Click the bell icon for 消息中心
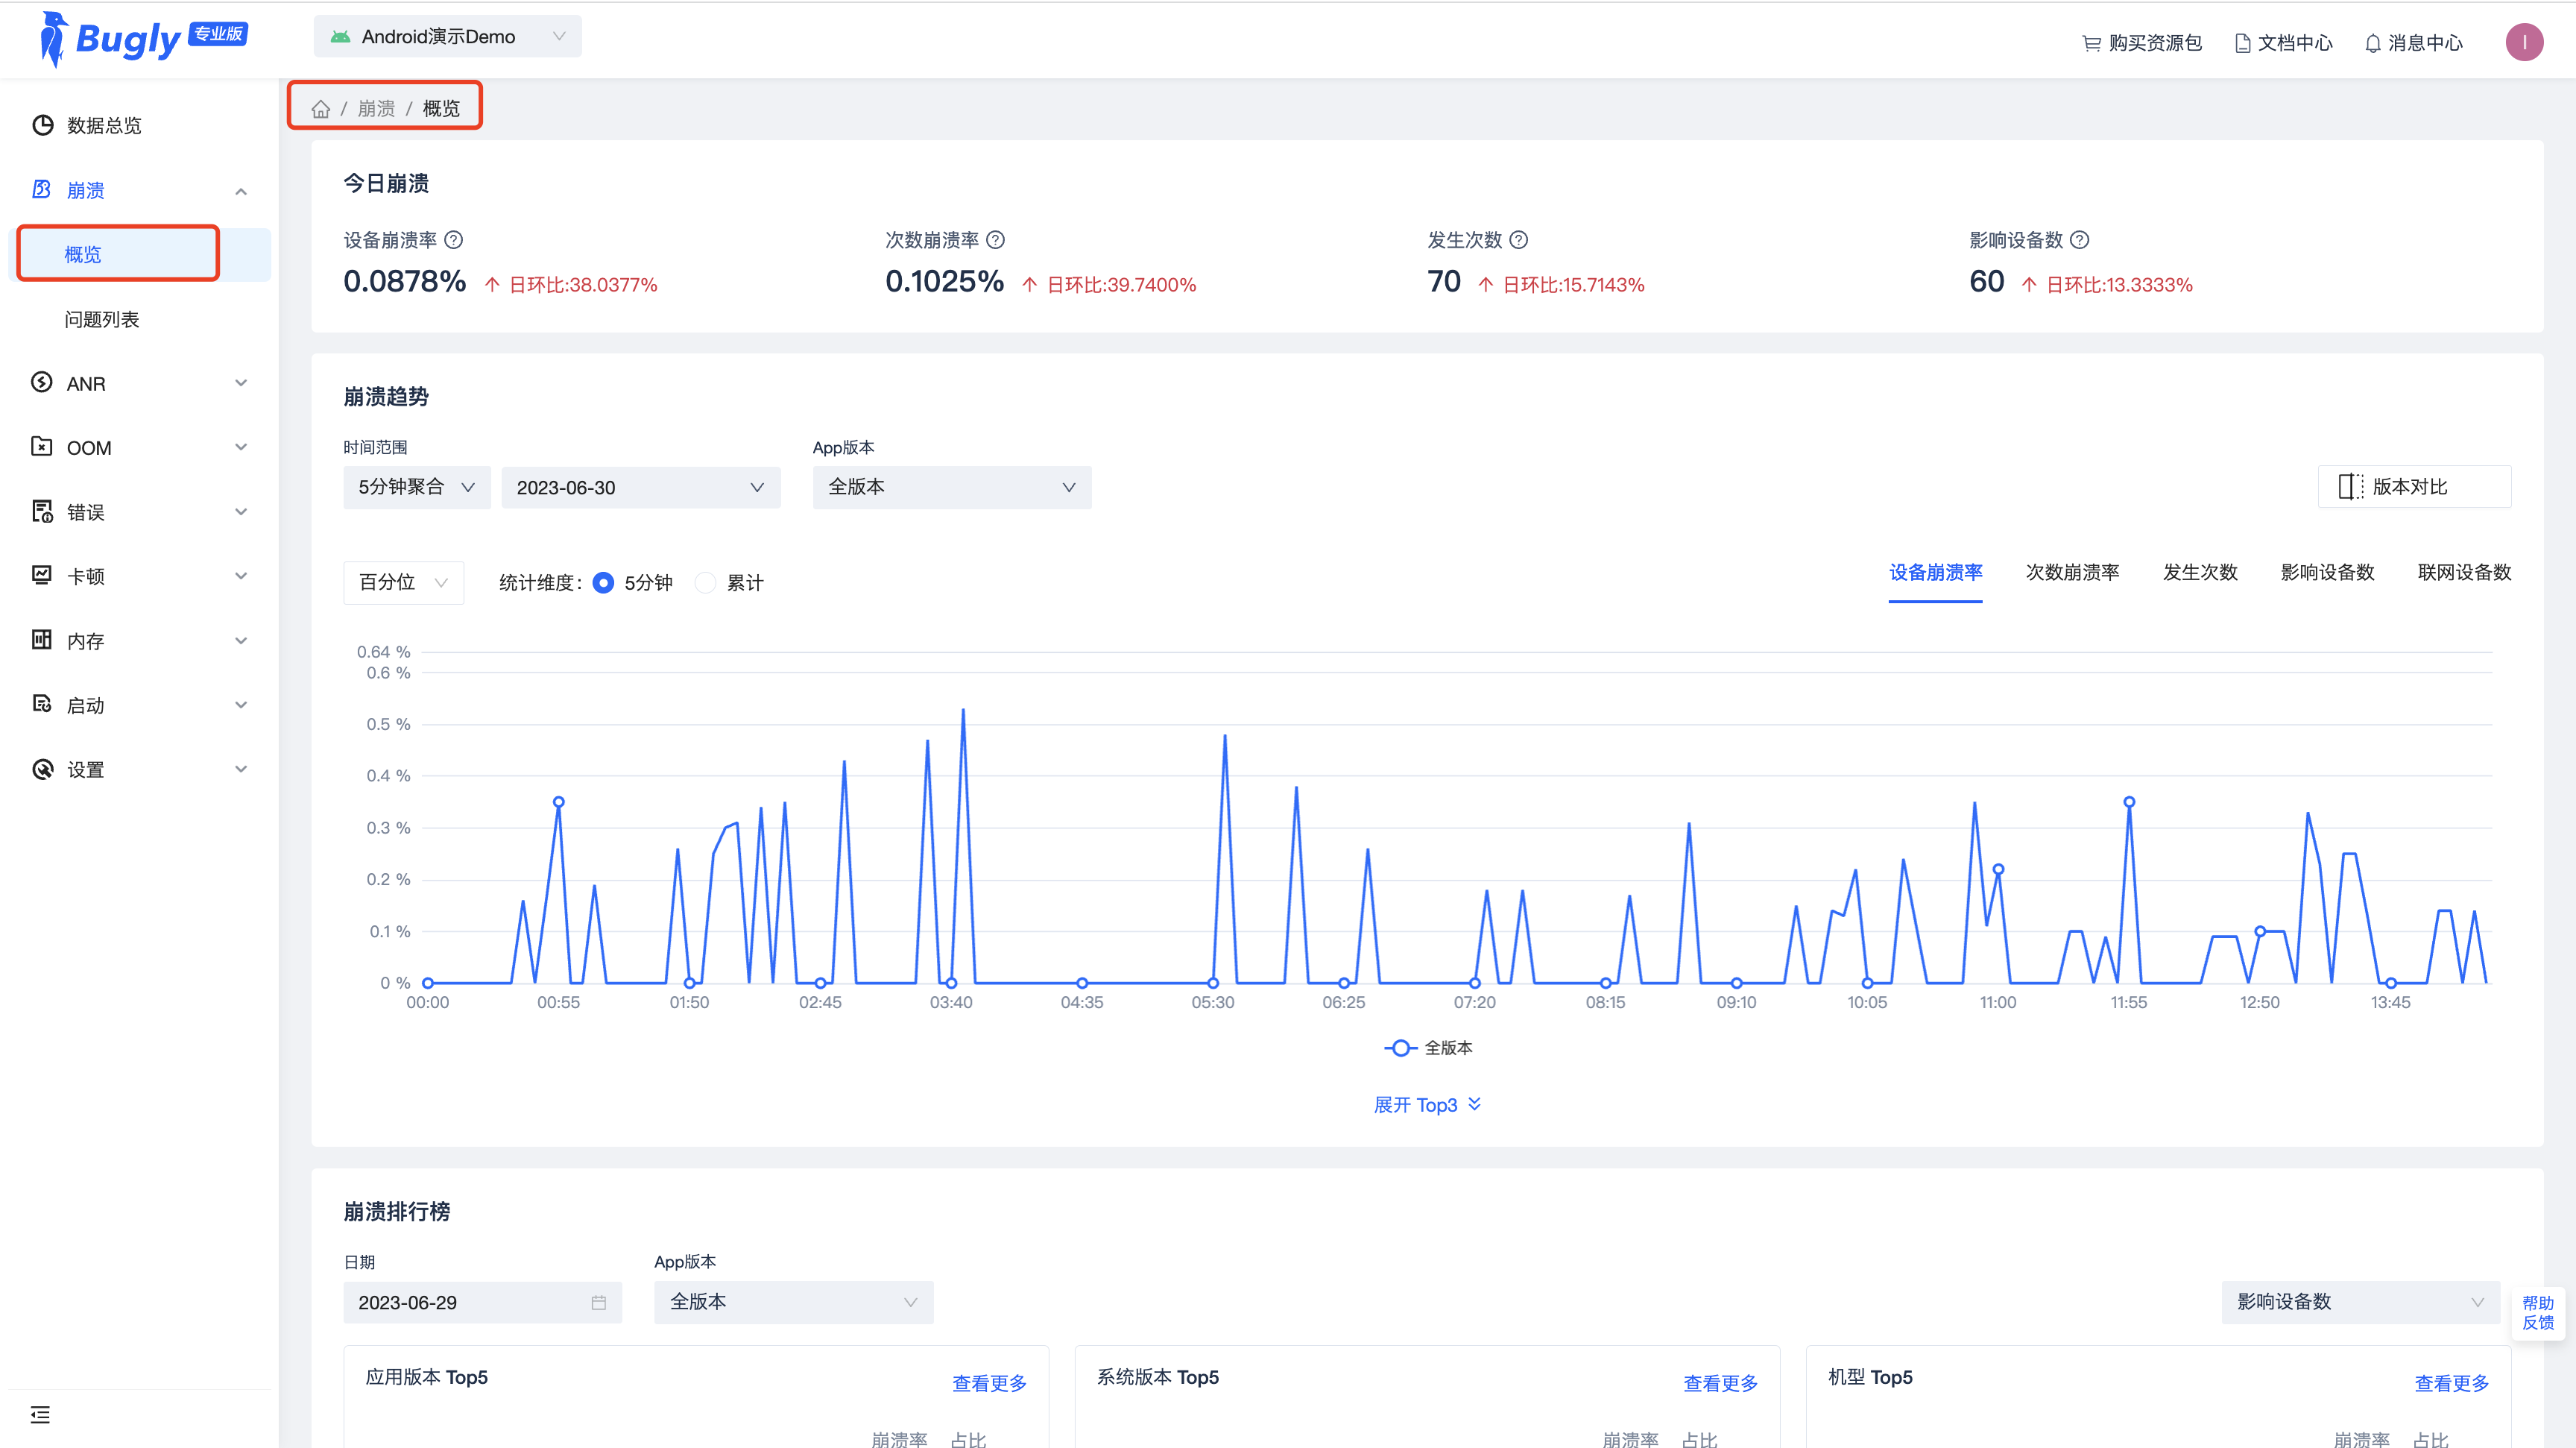Screen dimensions: 2576x1448 (x=2372, y=43)
